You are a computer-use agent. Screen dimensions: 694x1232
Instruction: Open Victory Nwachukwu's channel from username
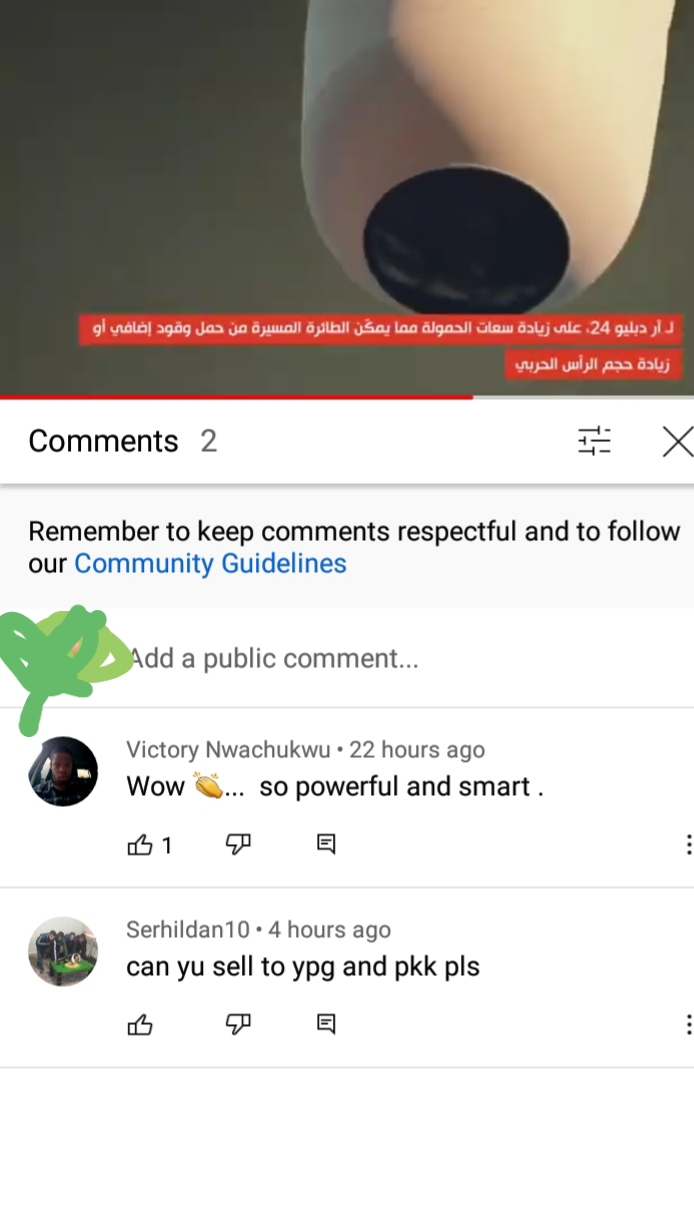228,749
